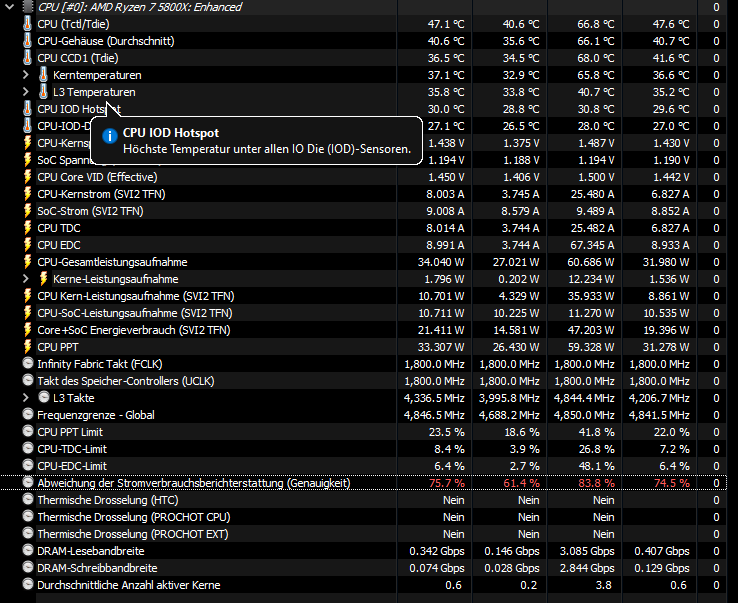Click lightning icon for CPU Kern-Leistungsaufnahme (SVI2 TFN)
This screenshot has width=738, height=603.
[x=28, y=296]
